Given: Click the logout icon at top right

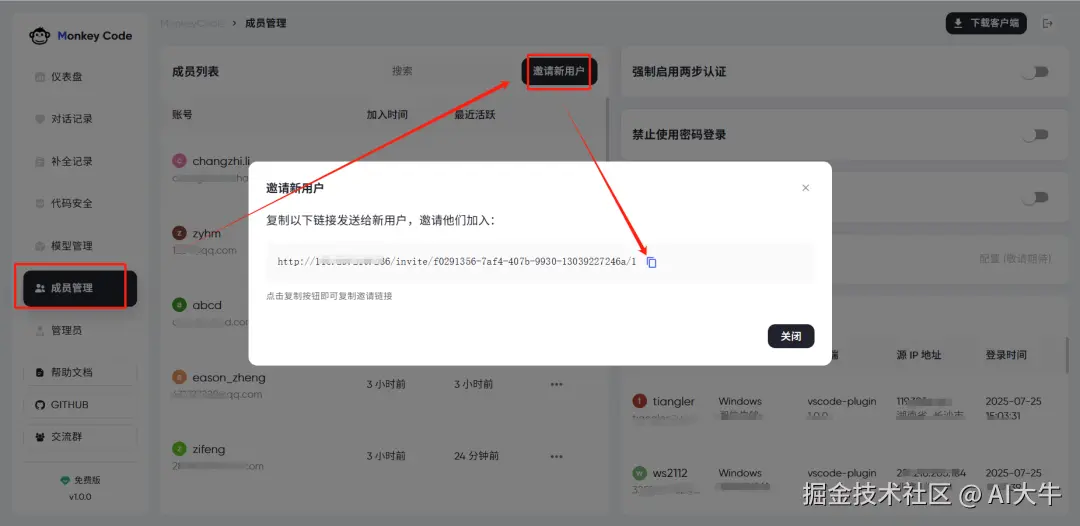Looking at the screenshot, I should click(1048, 23).
